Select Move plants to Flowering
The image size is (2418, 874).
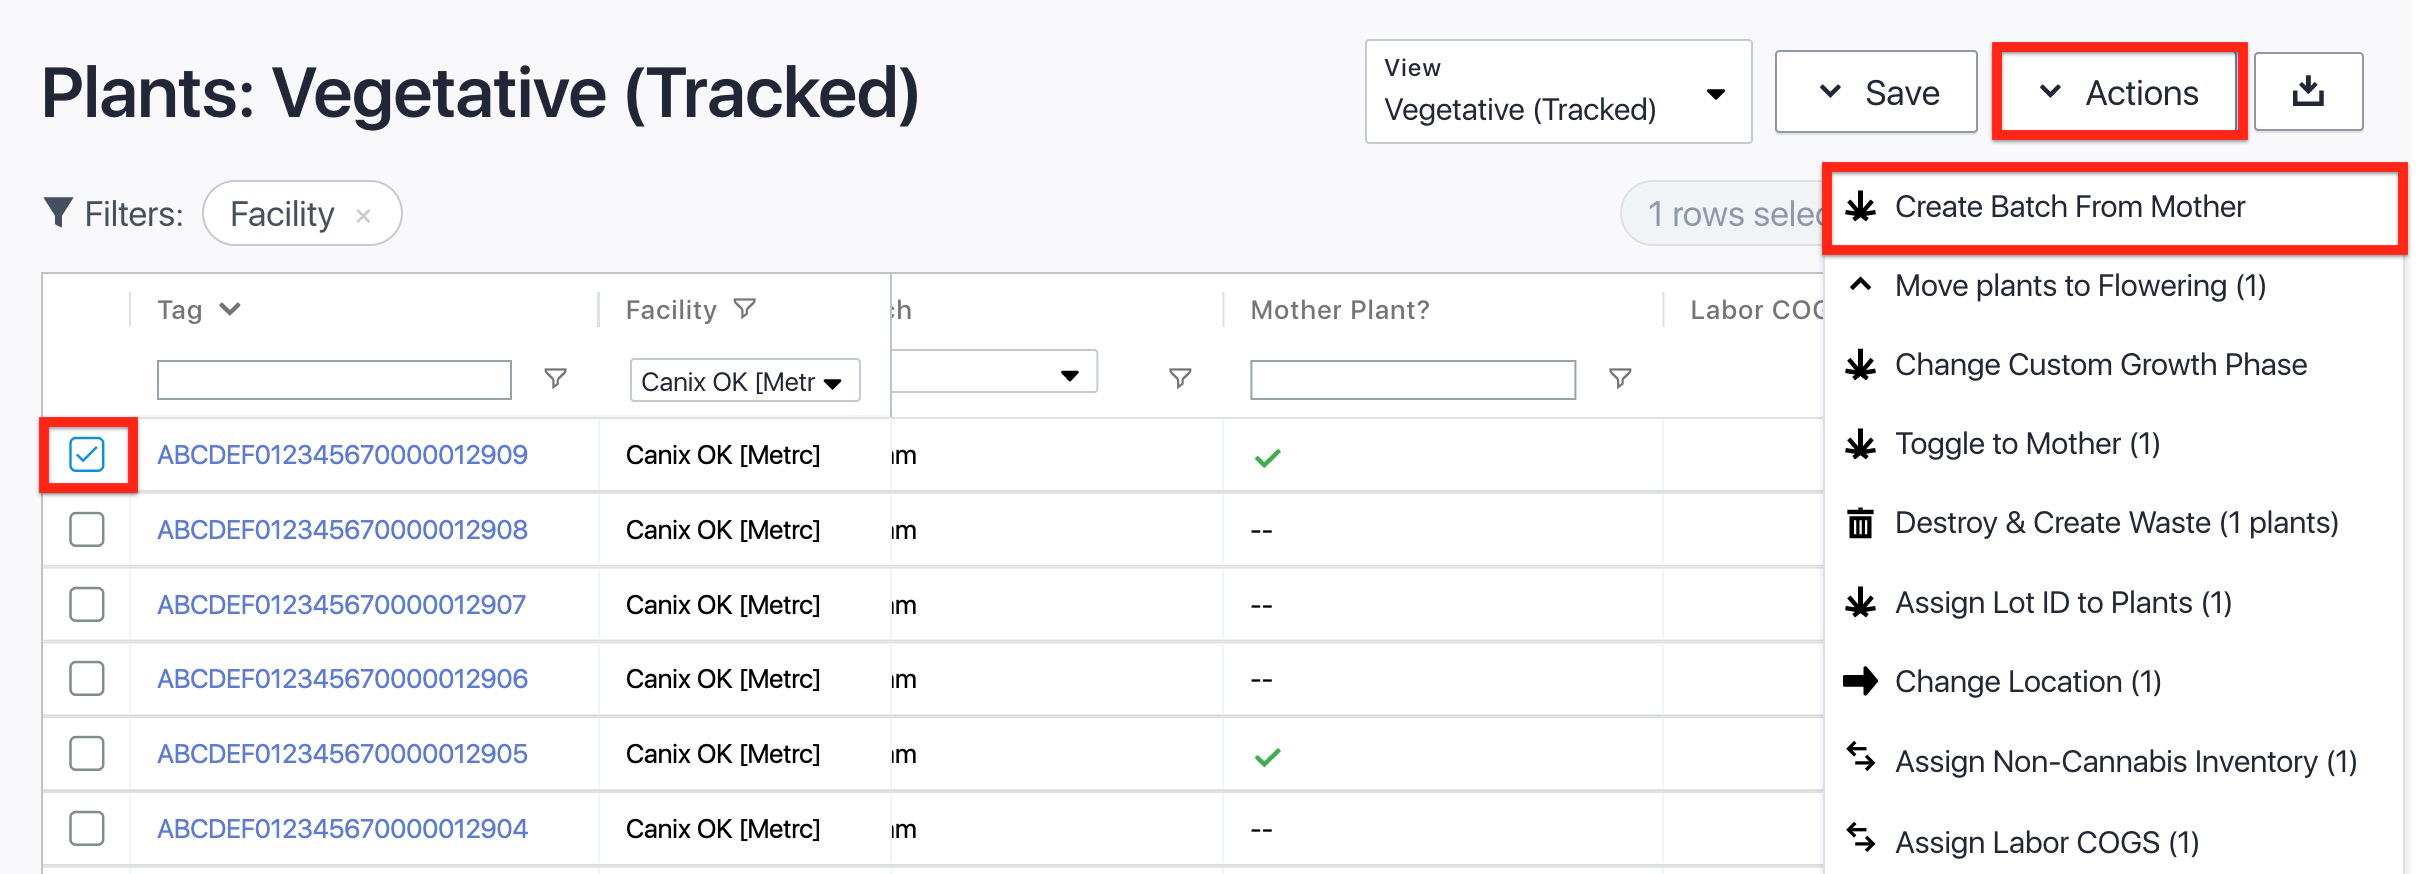[2079, 286]
